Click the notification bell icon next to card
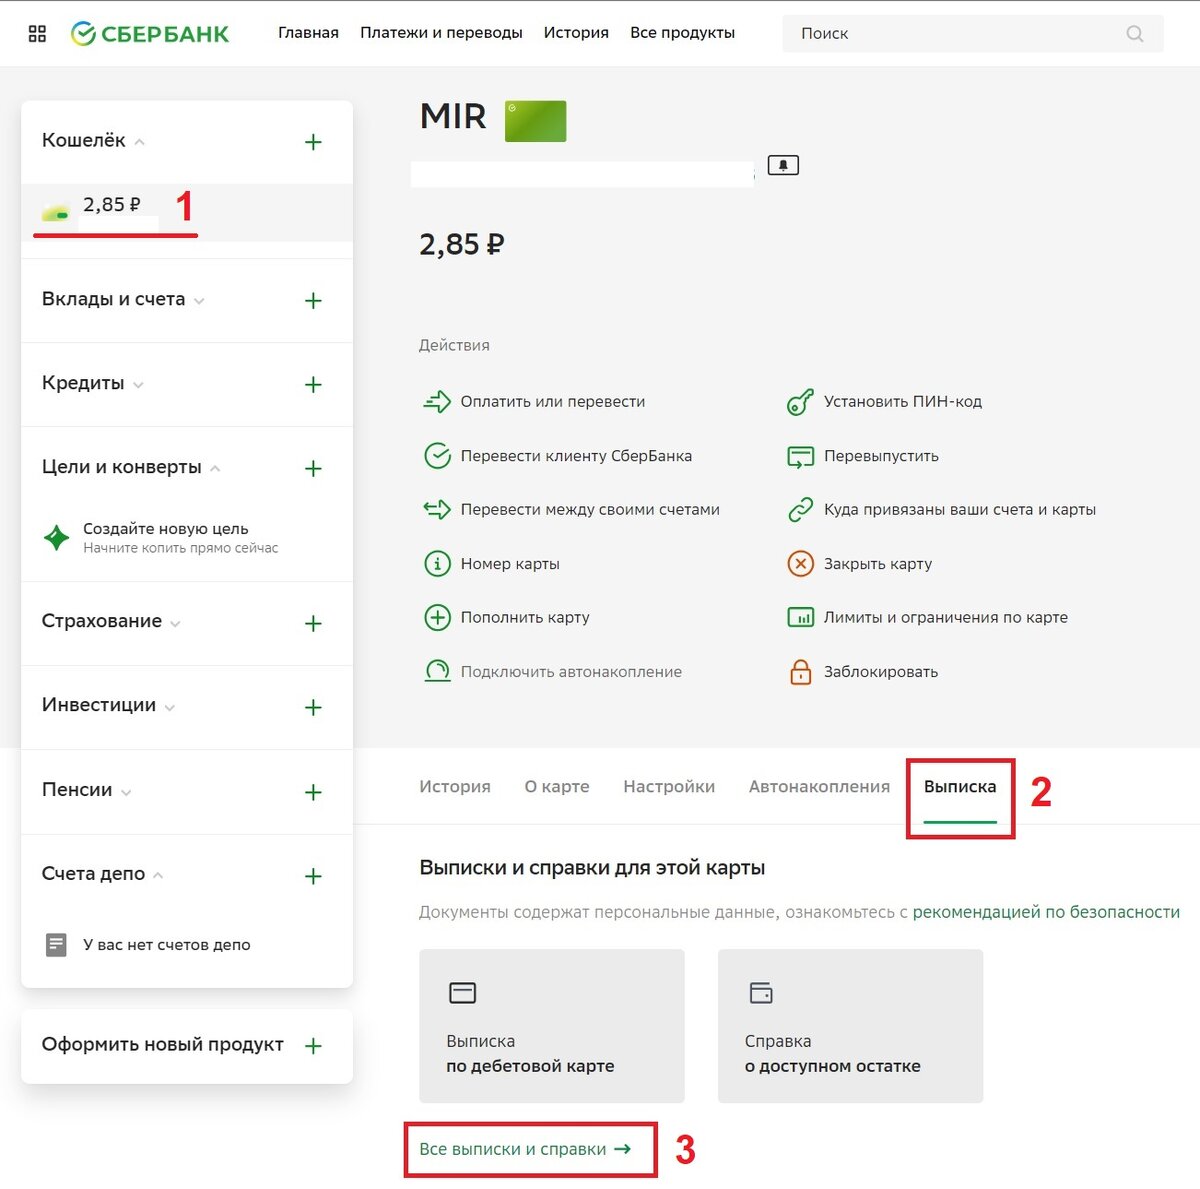 [783, 165]
